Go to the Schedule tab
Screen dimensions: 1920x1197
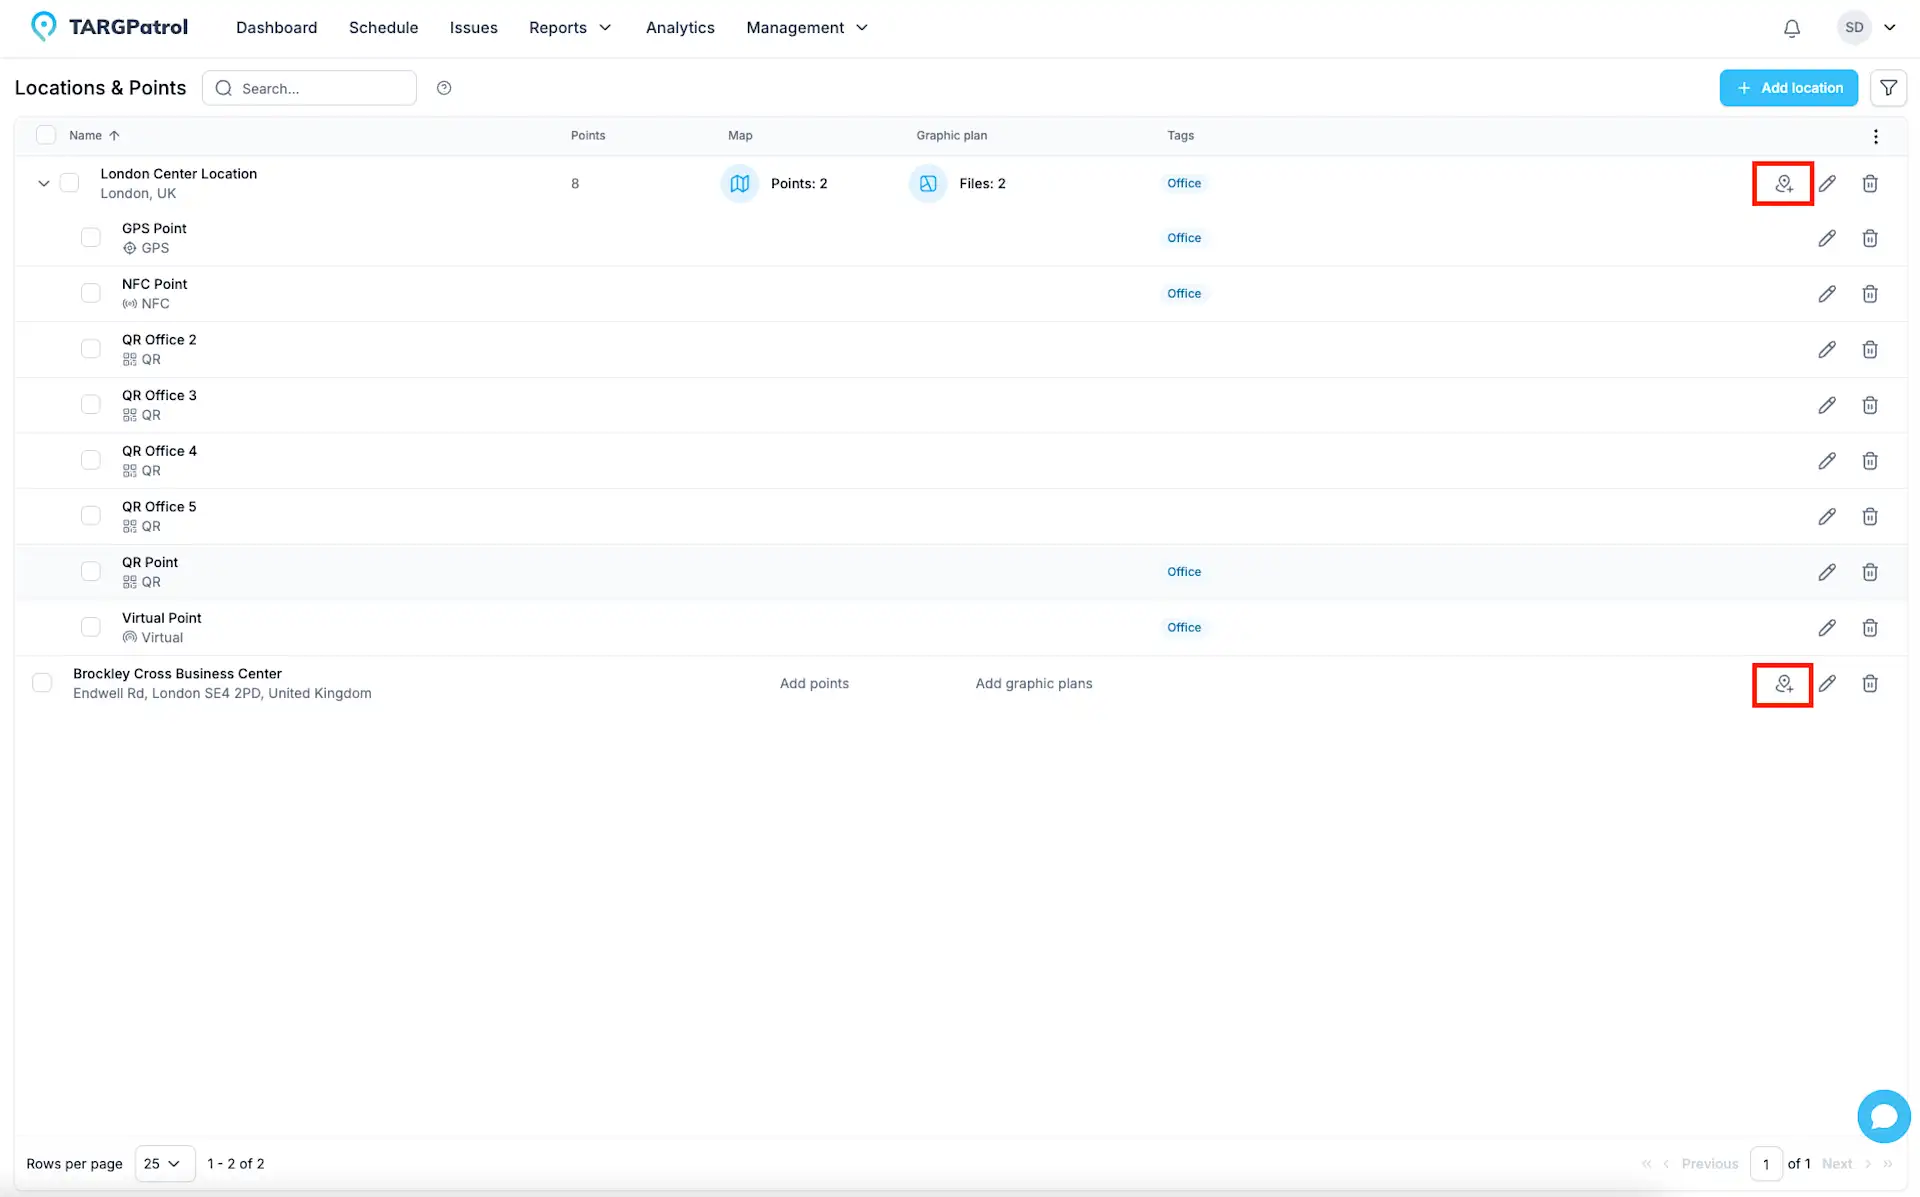tap(383, 28)
